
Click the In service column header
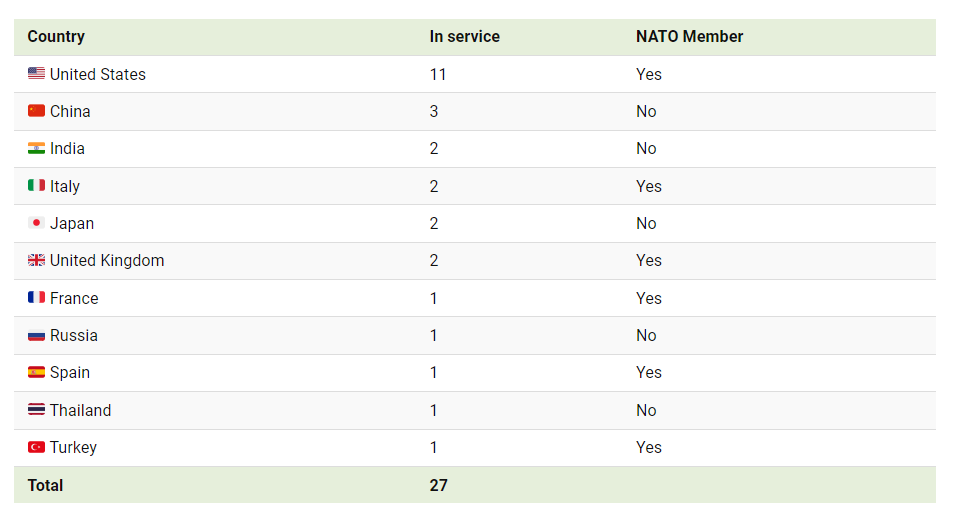(x=464, y=37)
